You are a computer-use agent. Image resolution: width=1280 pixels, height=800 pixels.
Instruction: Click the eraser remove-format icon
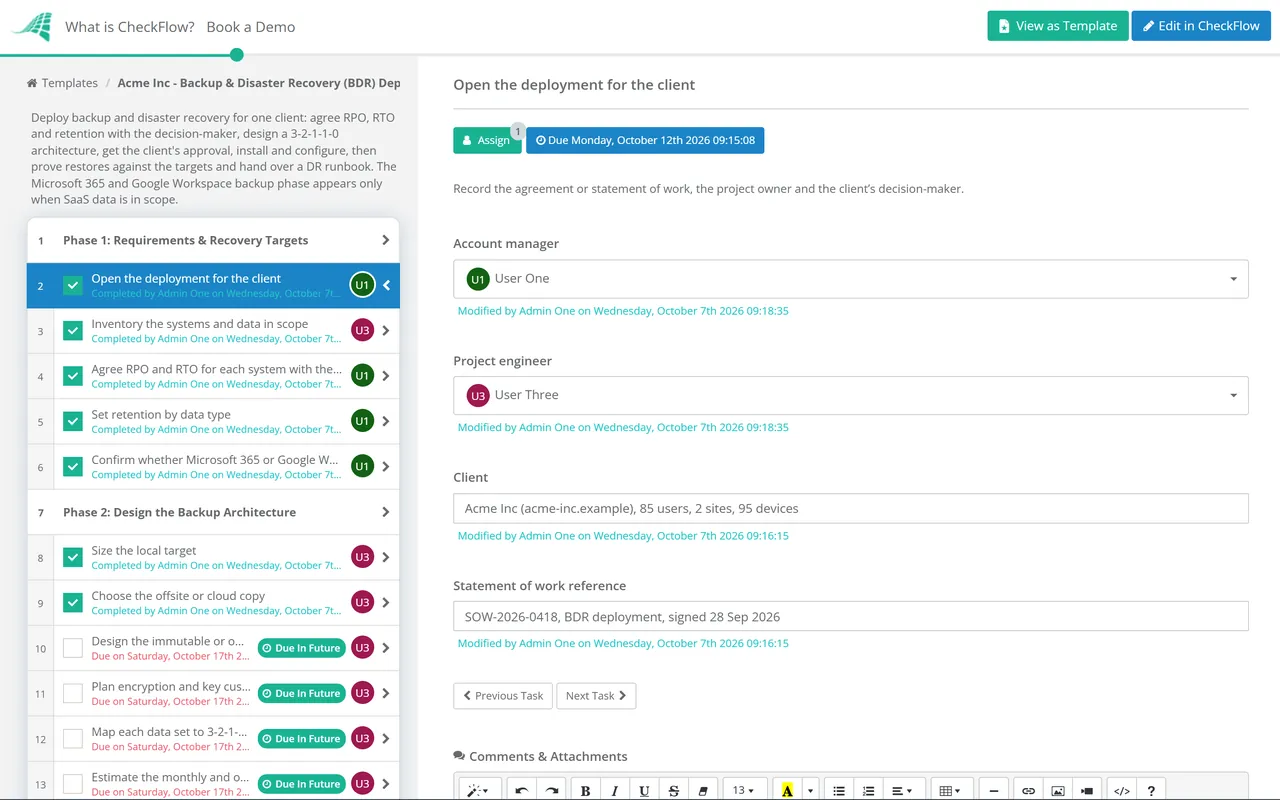pos(702,790)
